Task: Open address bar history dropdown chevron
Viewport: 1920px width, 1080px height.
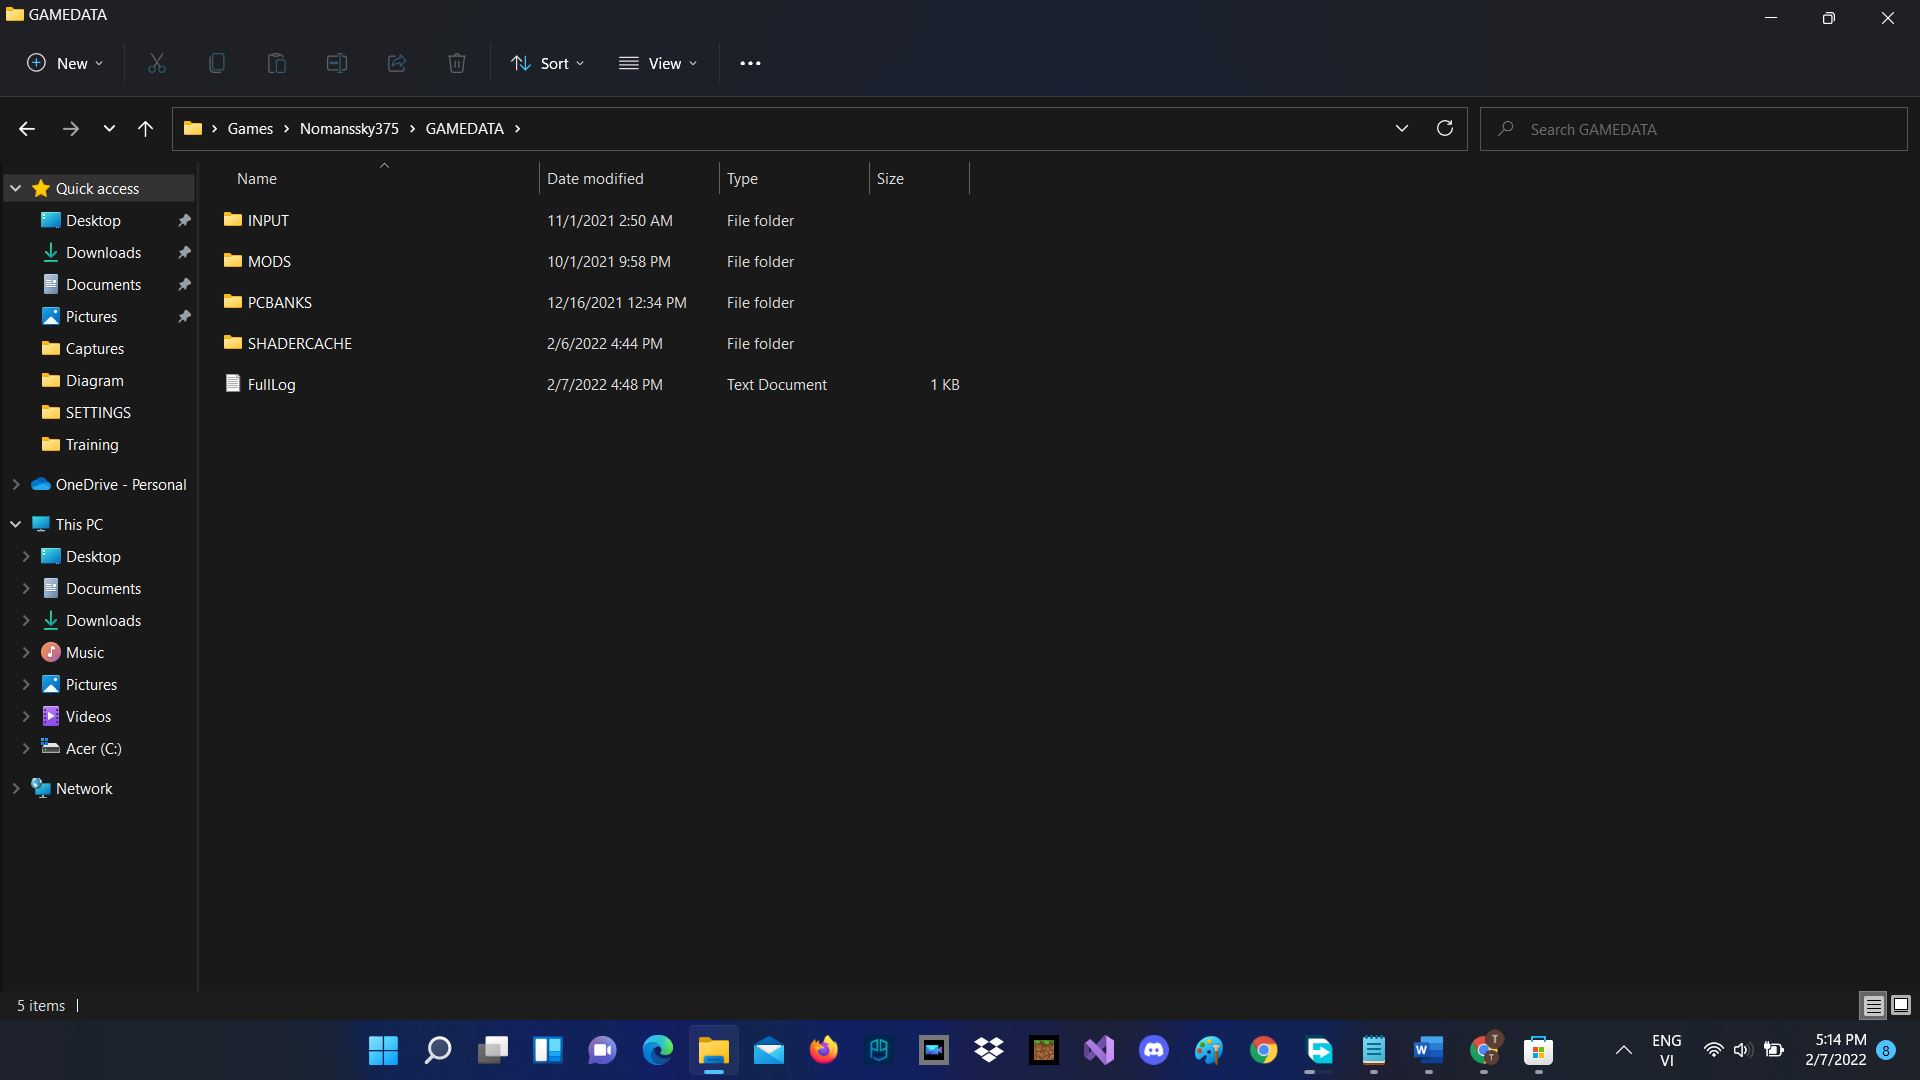Action: coord(1401,128)
